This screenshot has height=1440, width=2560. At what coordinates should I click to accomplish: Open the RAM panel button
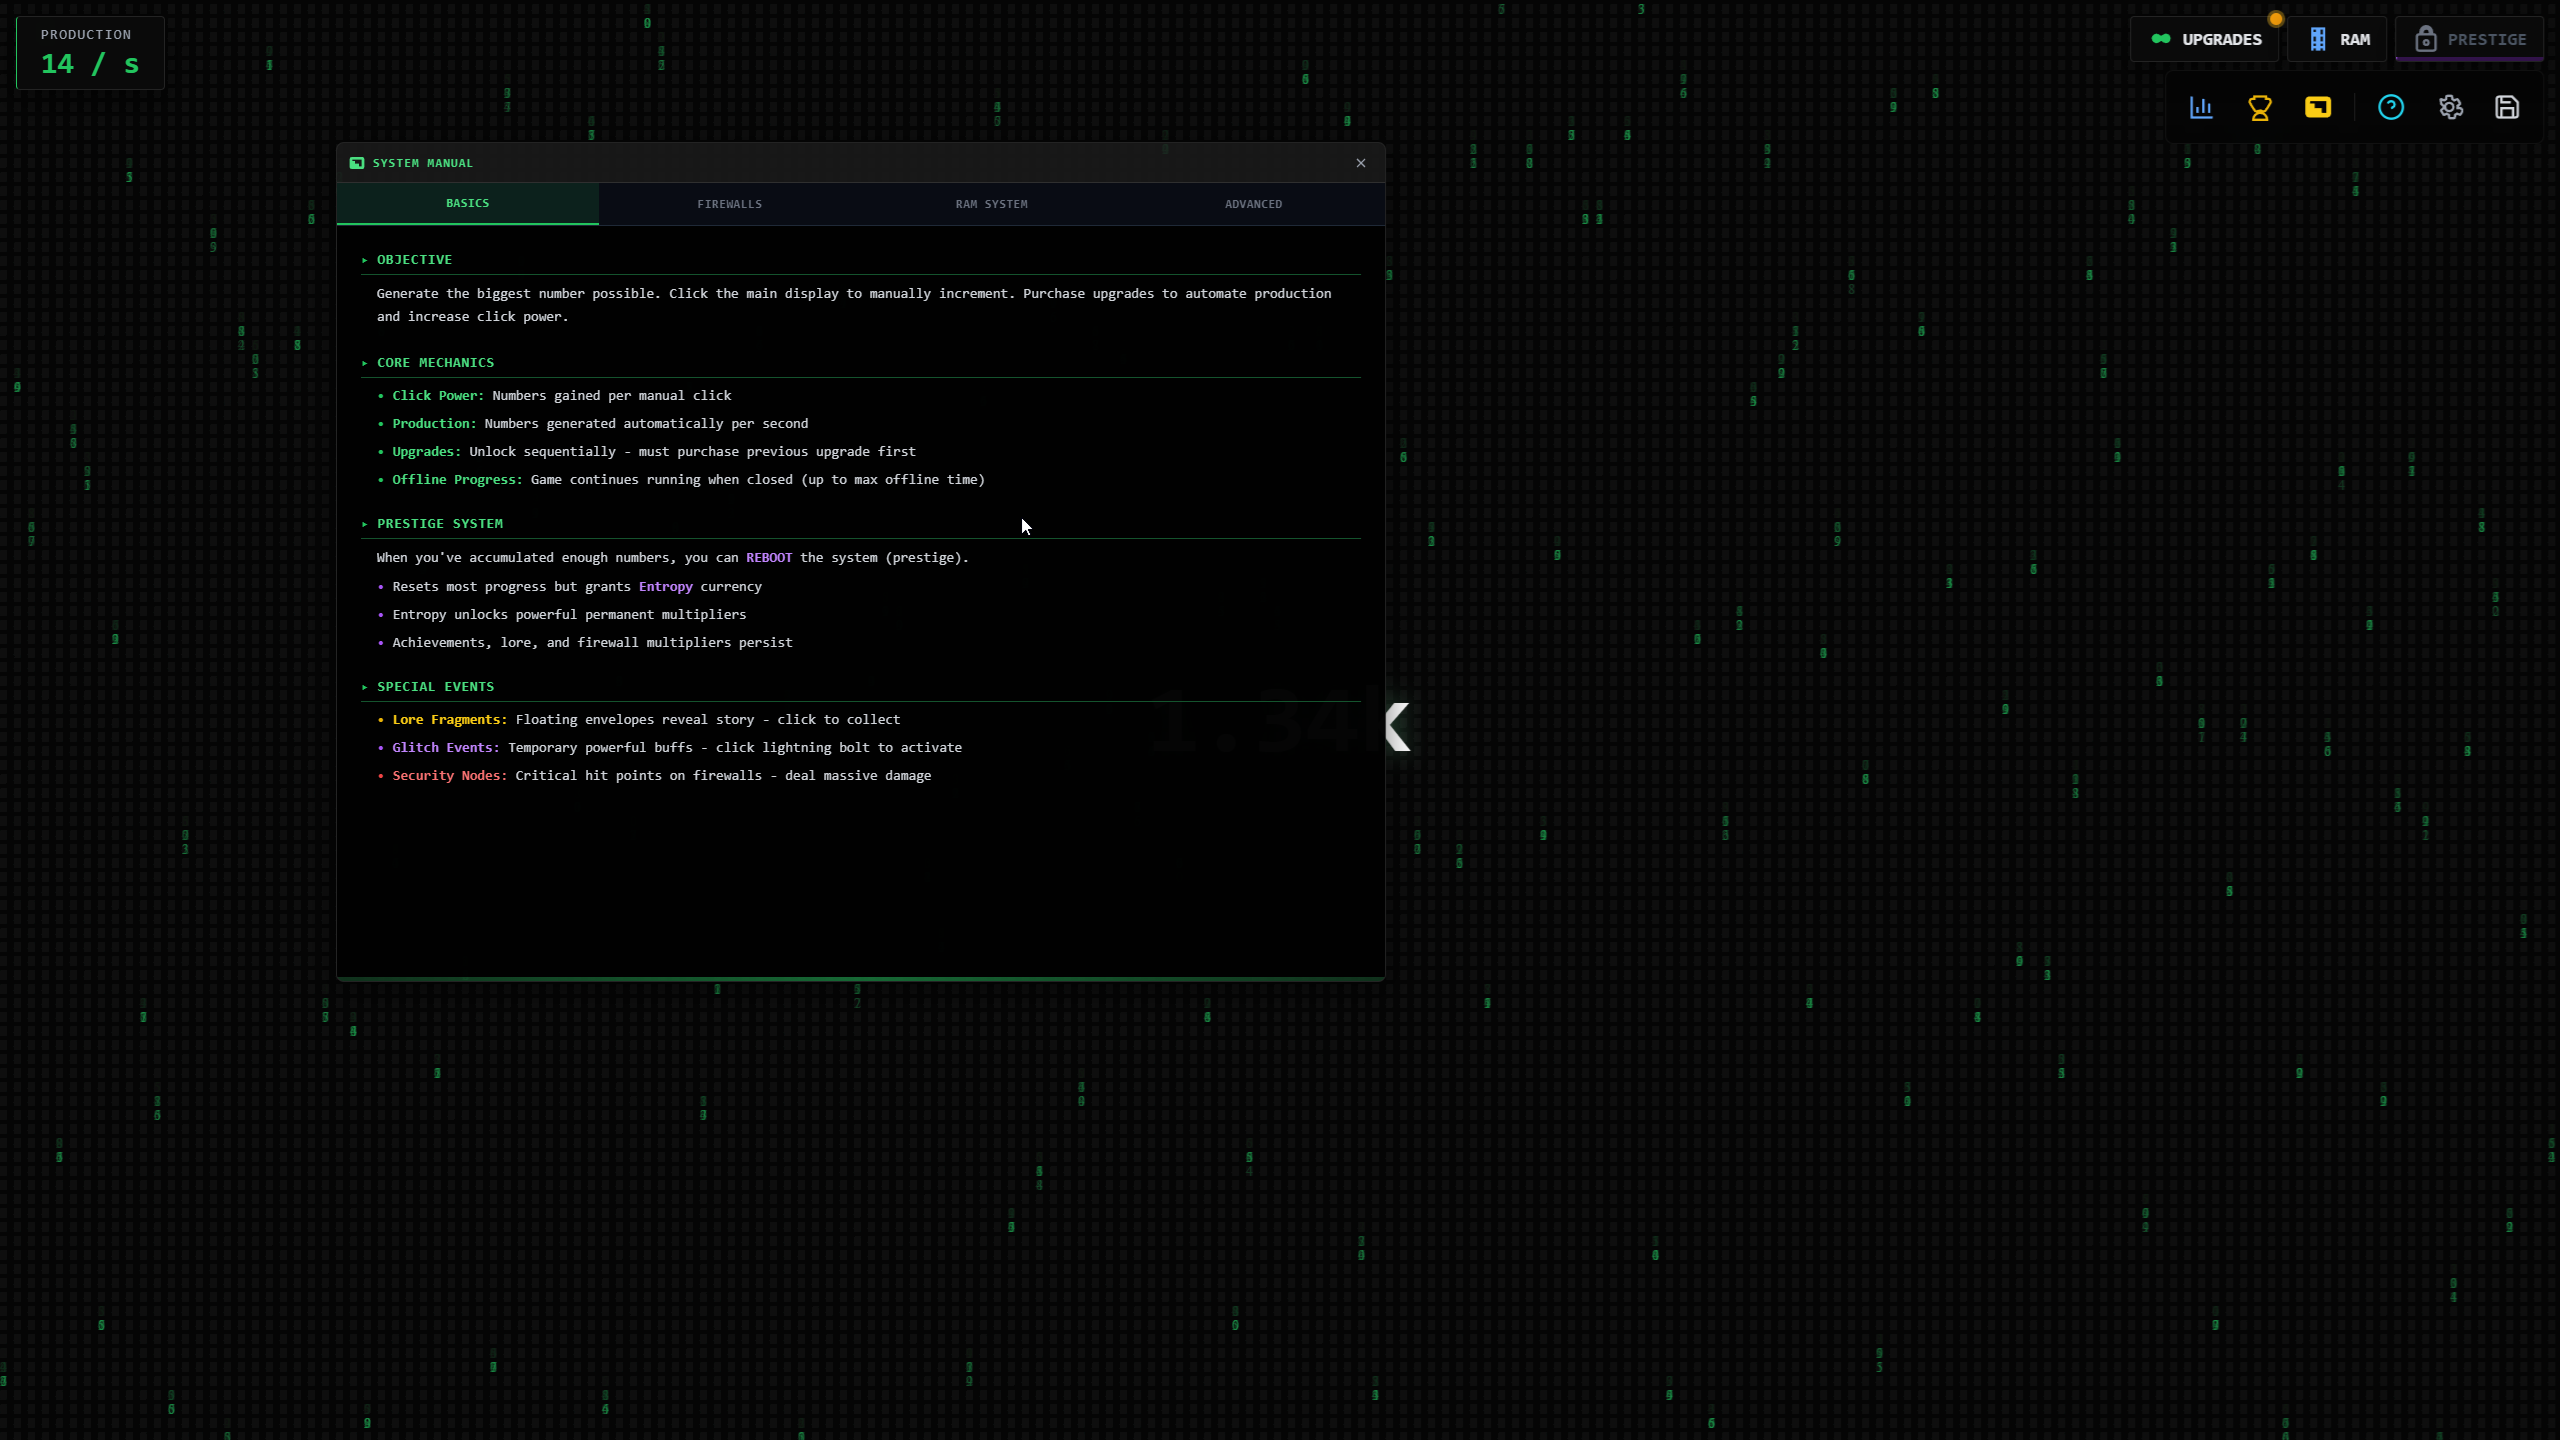click(x=2338, y=40)
